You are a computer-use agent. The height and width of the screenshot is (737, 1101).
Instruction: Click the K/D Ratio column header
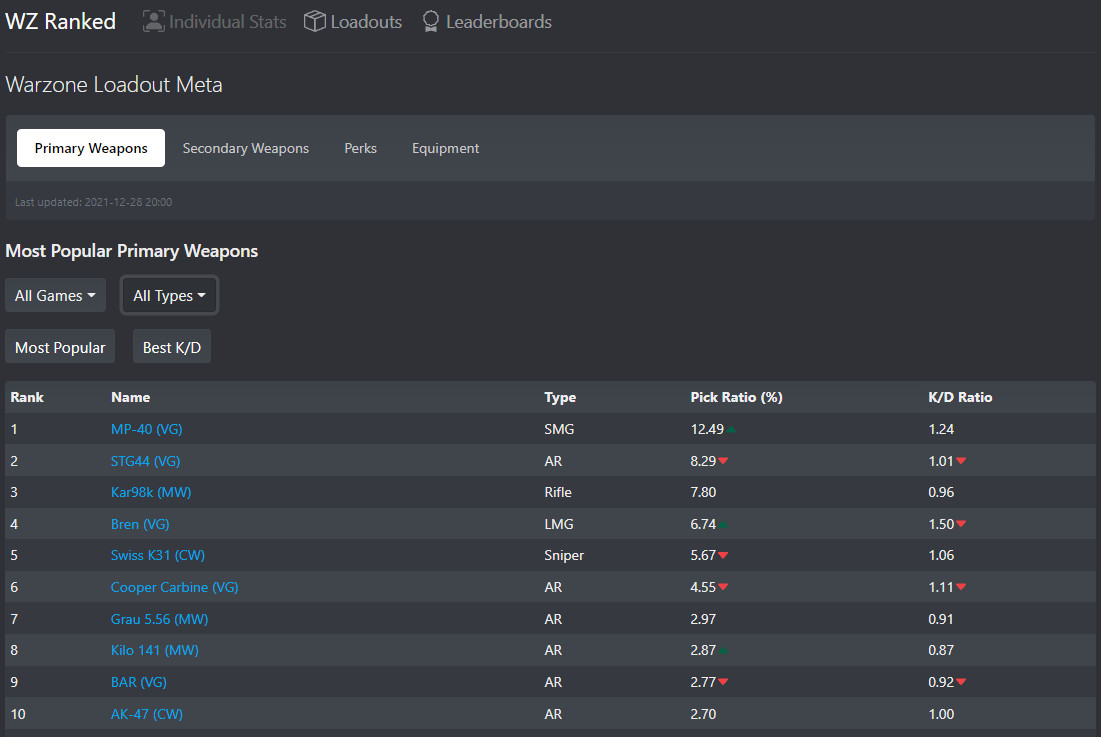[960, 397]
